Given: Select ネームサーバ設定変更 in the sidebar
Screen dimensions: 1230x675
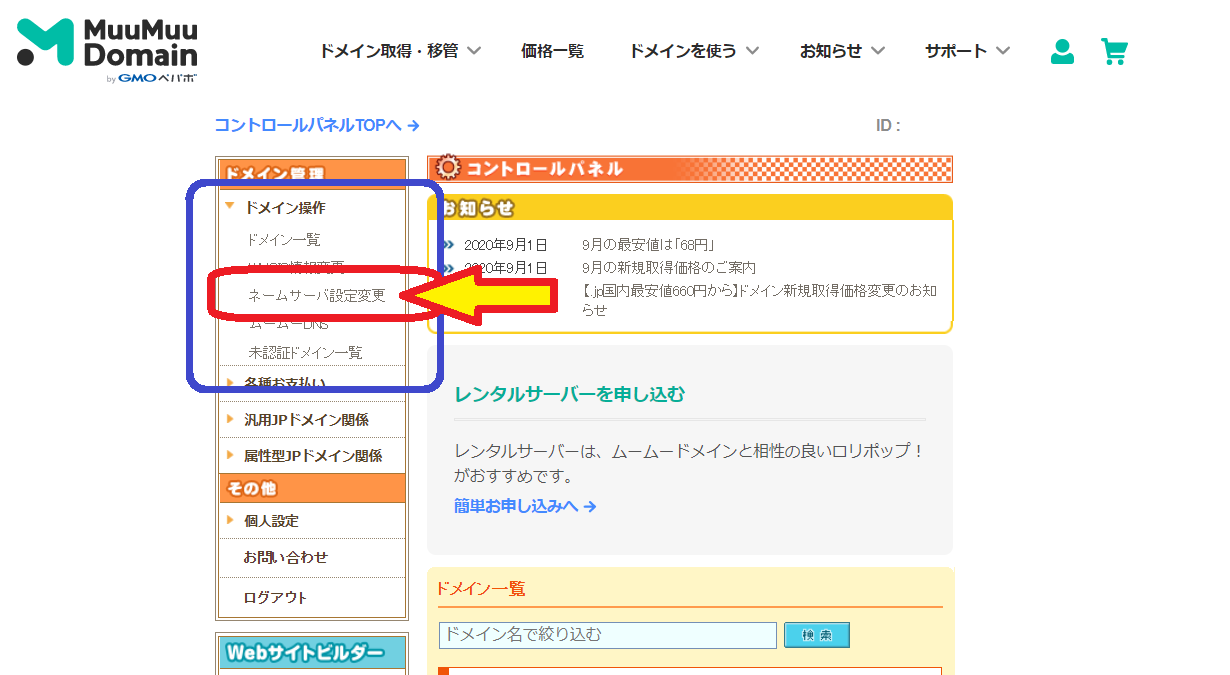Looking at the screenshot, I should point(316,296).
